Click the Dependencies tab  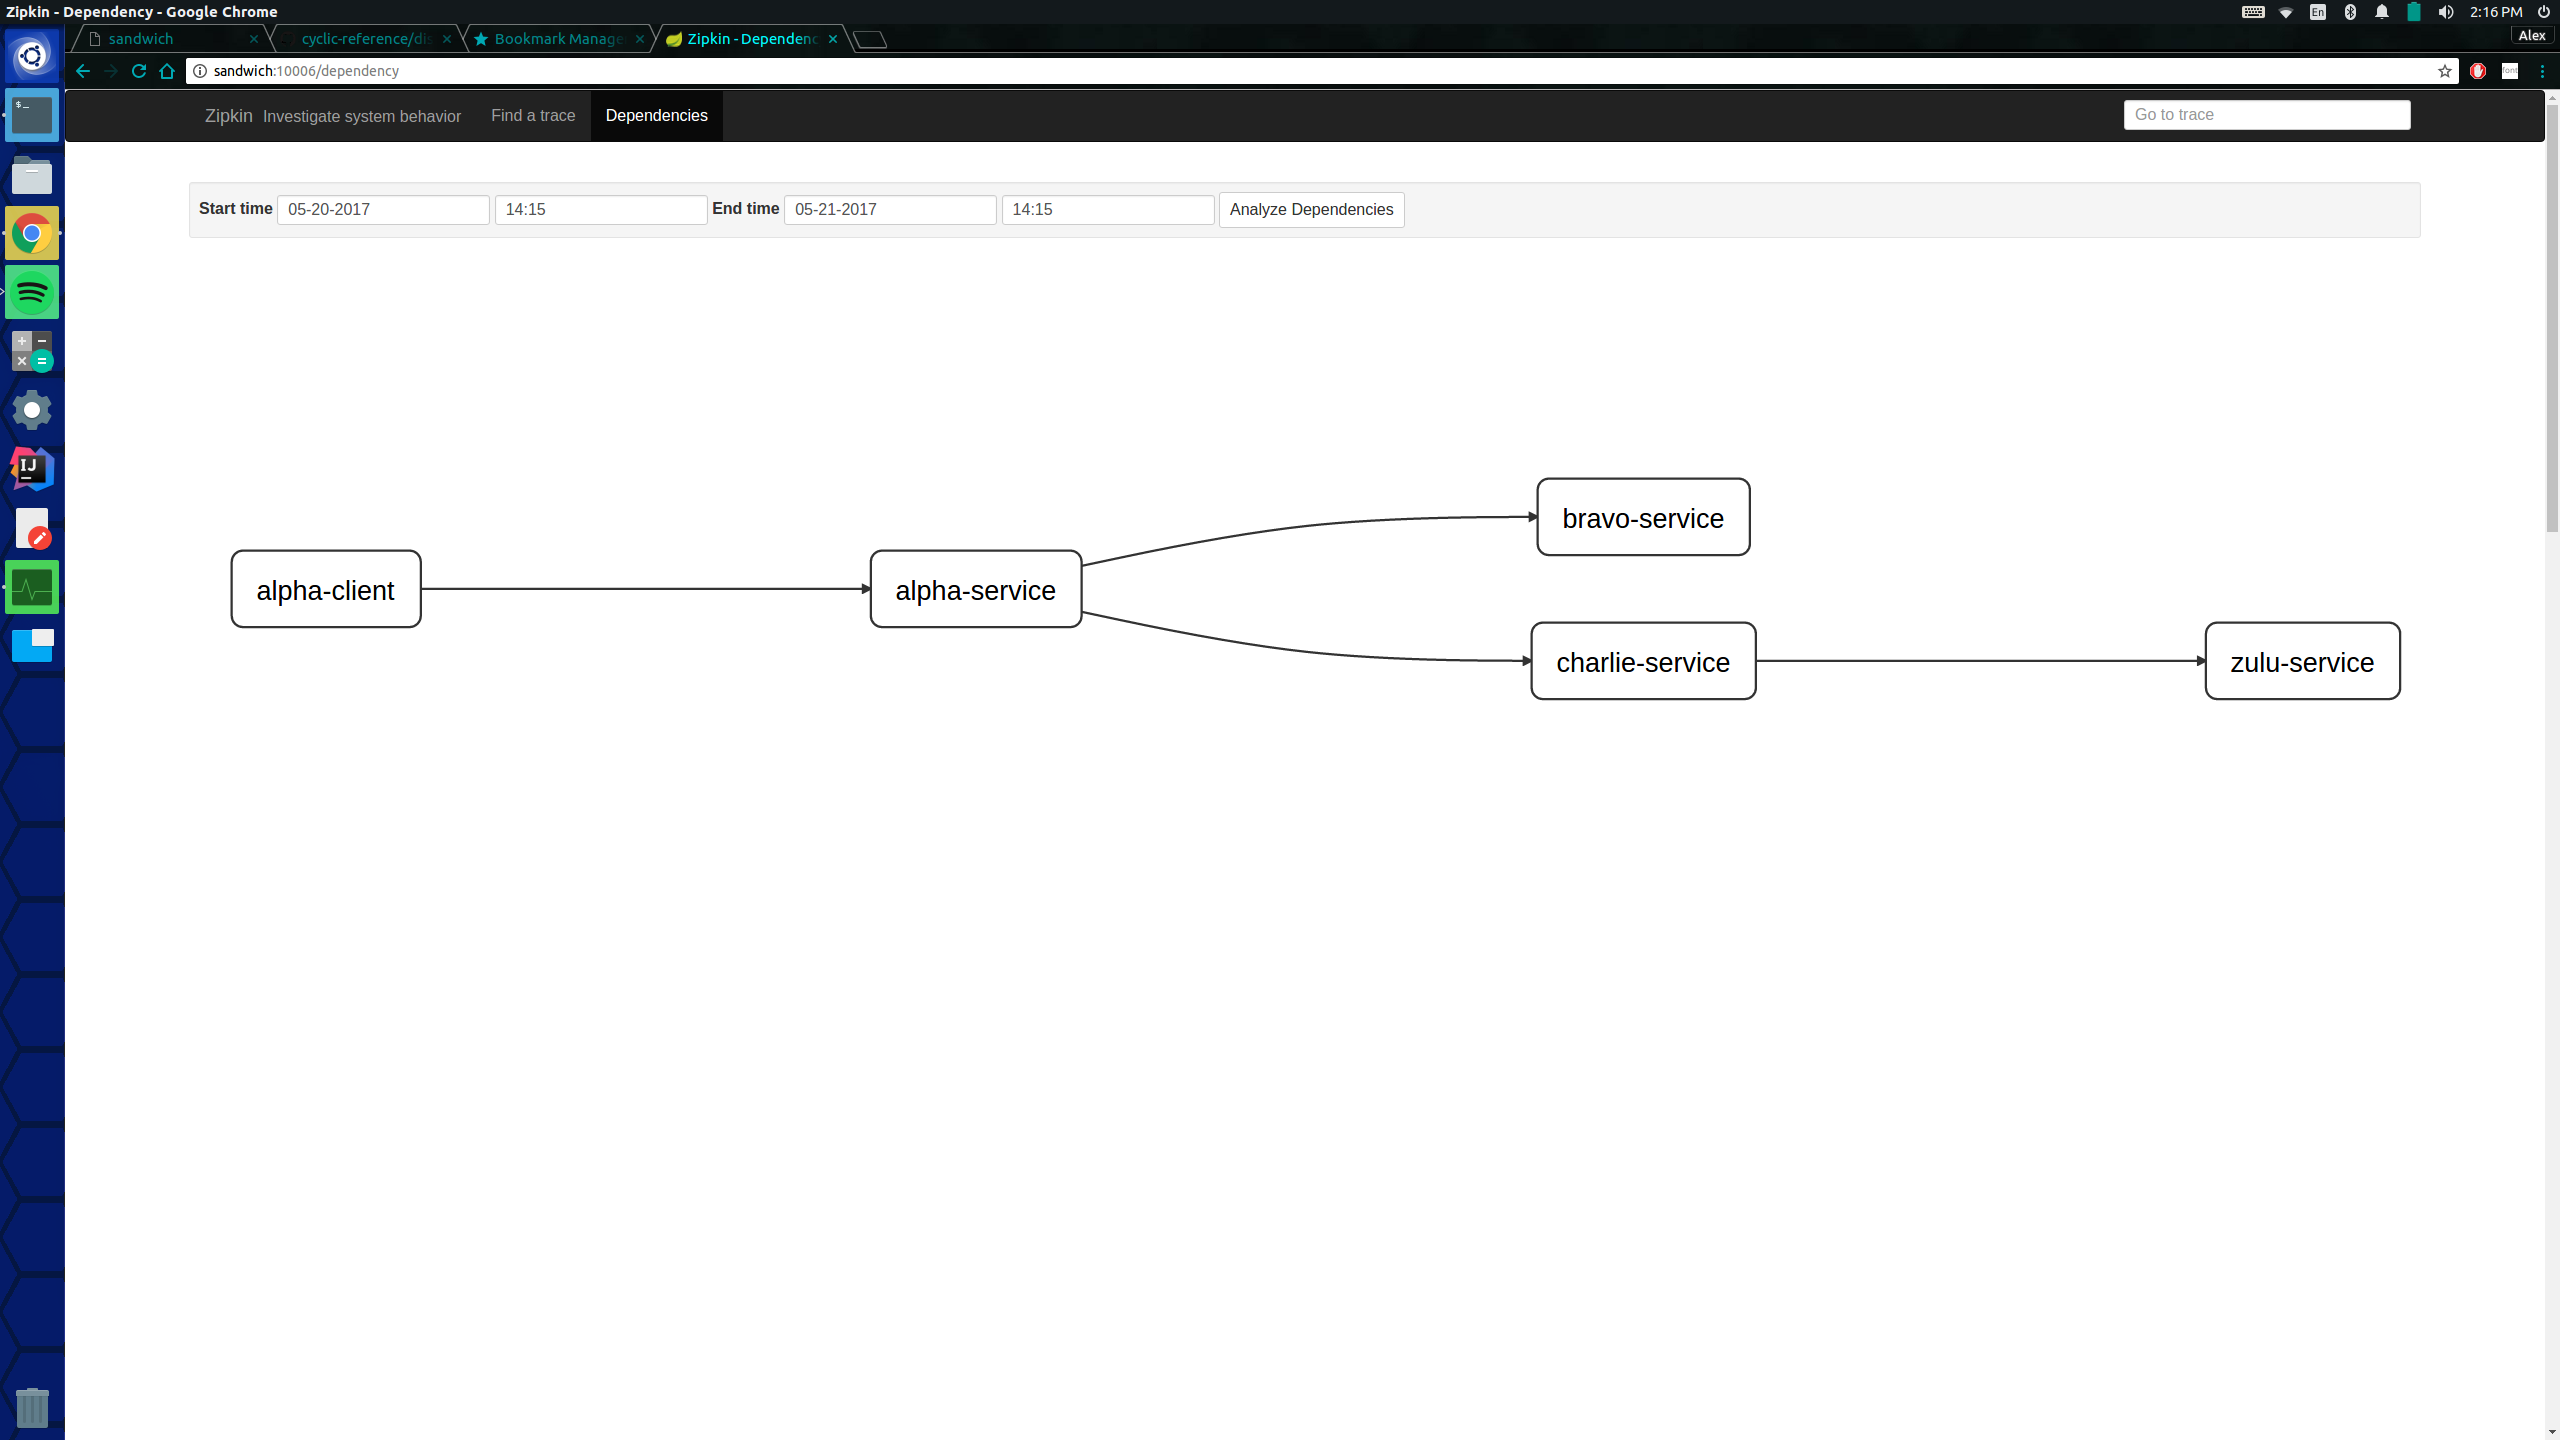656,114
